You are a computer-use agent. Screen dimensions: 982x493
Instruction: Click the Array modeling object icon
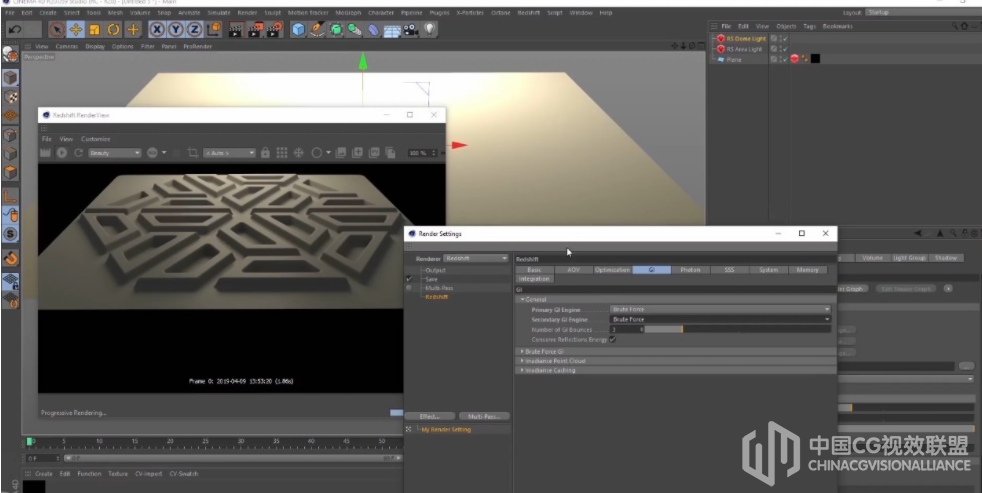(354, 29)
